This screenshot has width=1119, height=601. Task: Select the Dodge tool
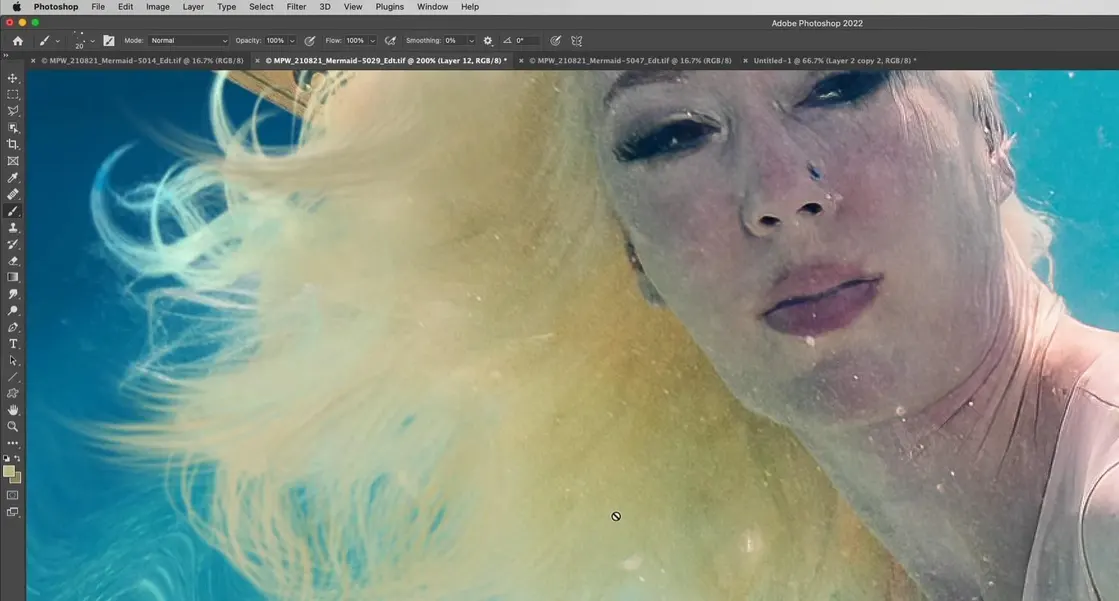click(13, 310)
